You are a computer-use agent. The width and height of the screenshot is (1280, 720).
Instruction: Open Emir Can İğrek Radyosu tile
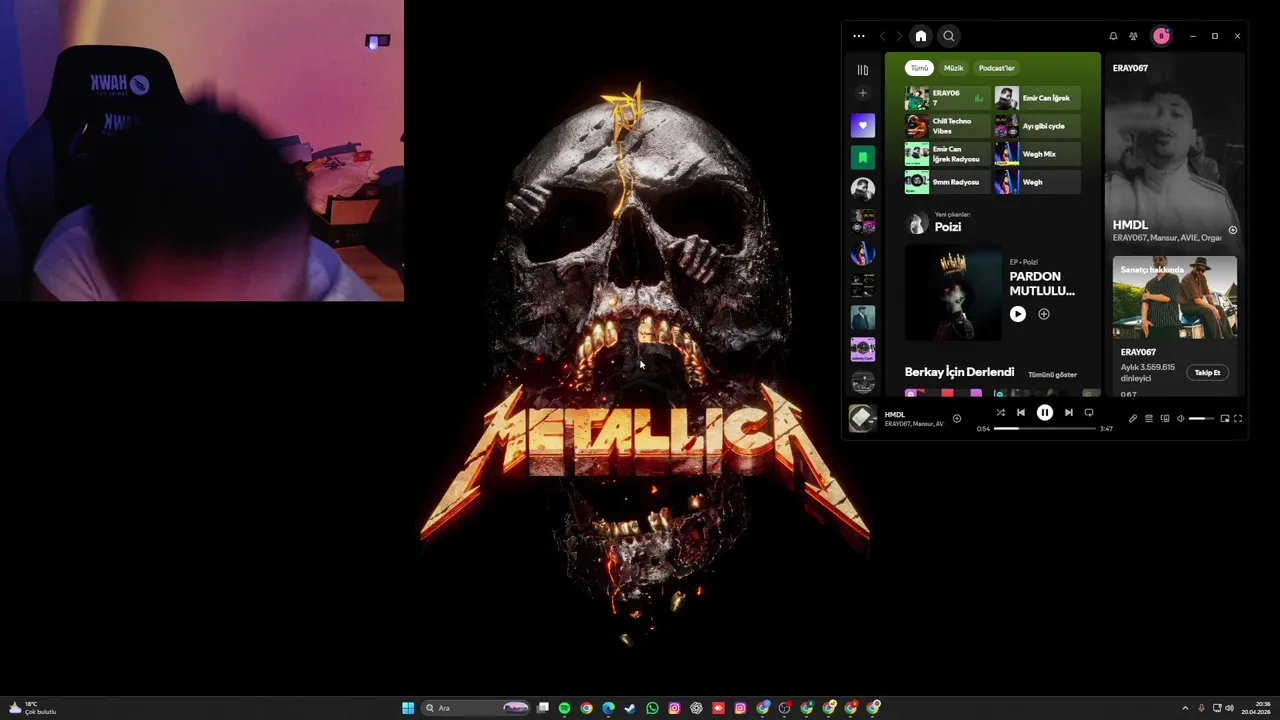[947, 154]
